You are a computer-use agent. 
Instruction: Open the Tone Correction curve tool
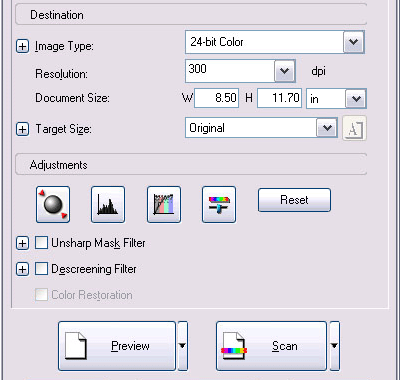point(164,205)
